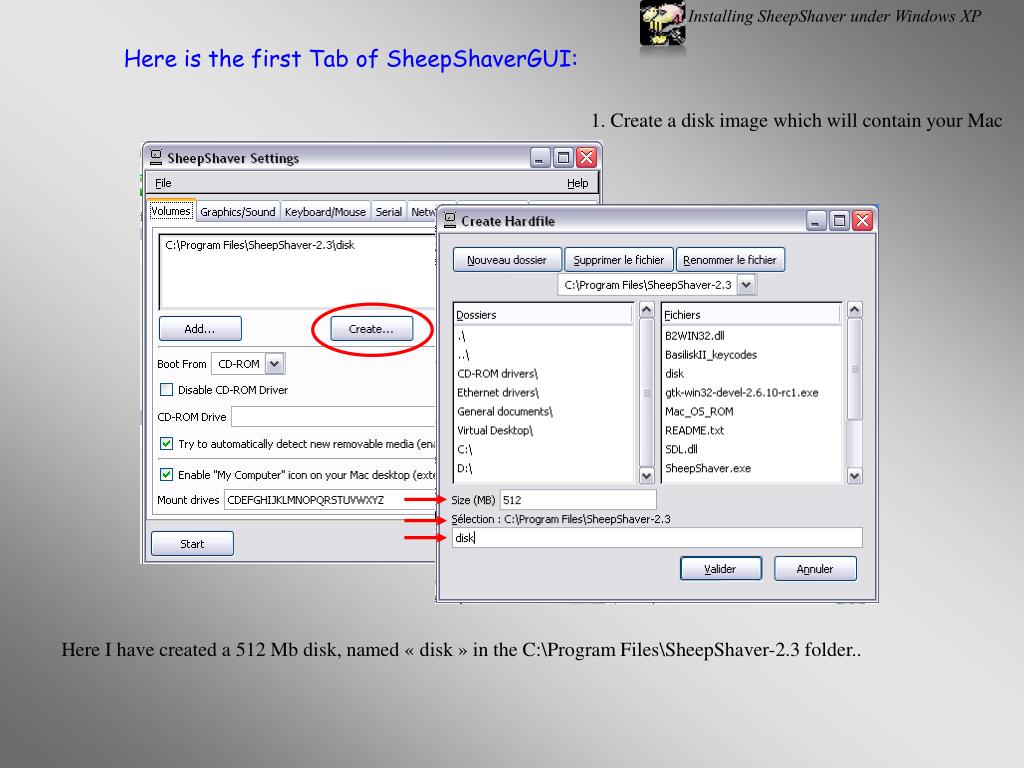
Task: Click the Supprimer le fichier button
Action: click(618, 260)
